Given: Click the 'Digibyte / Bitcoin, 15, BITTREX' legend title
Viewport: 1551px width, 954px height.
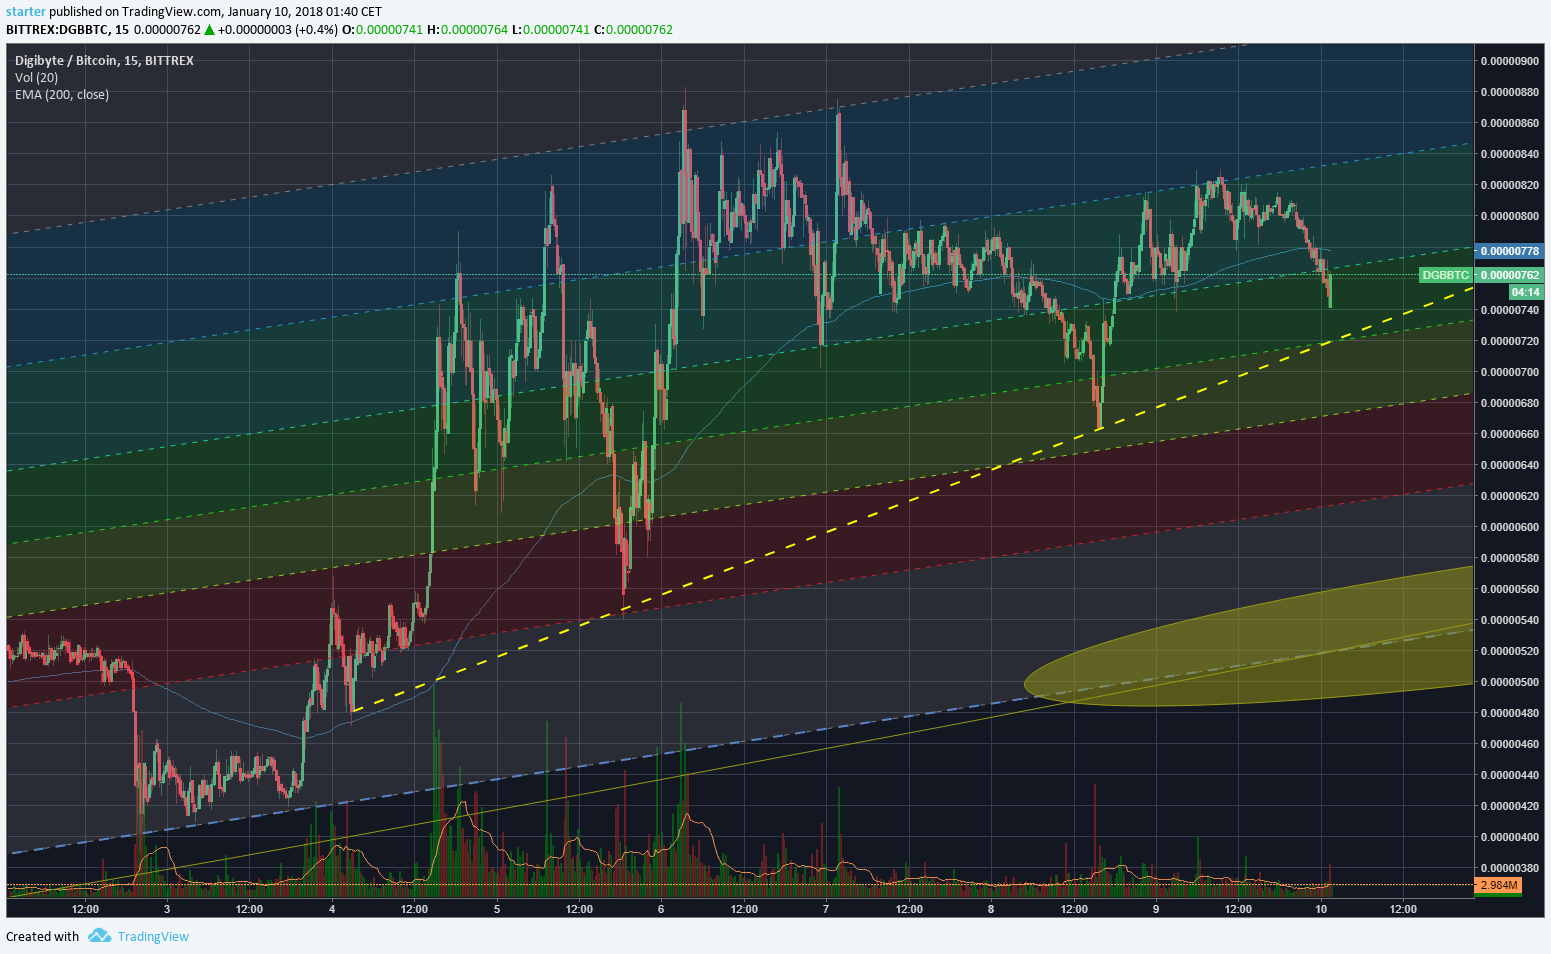Looking at the screenshot, I should coord(104,61).
